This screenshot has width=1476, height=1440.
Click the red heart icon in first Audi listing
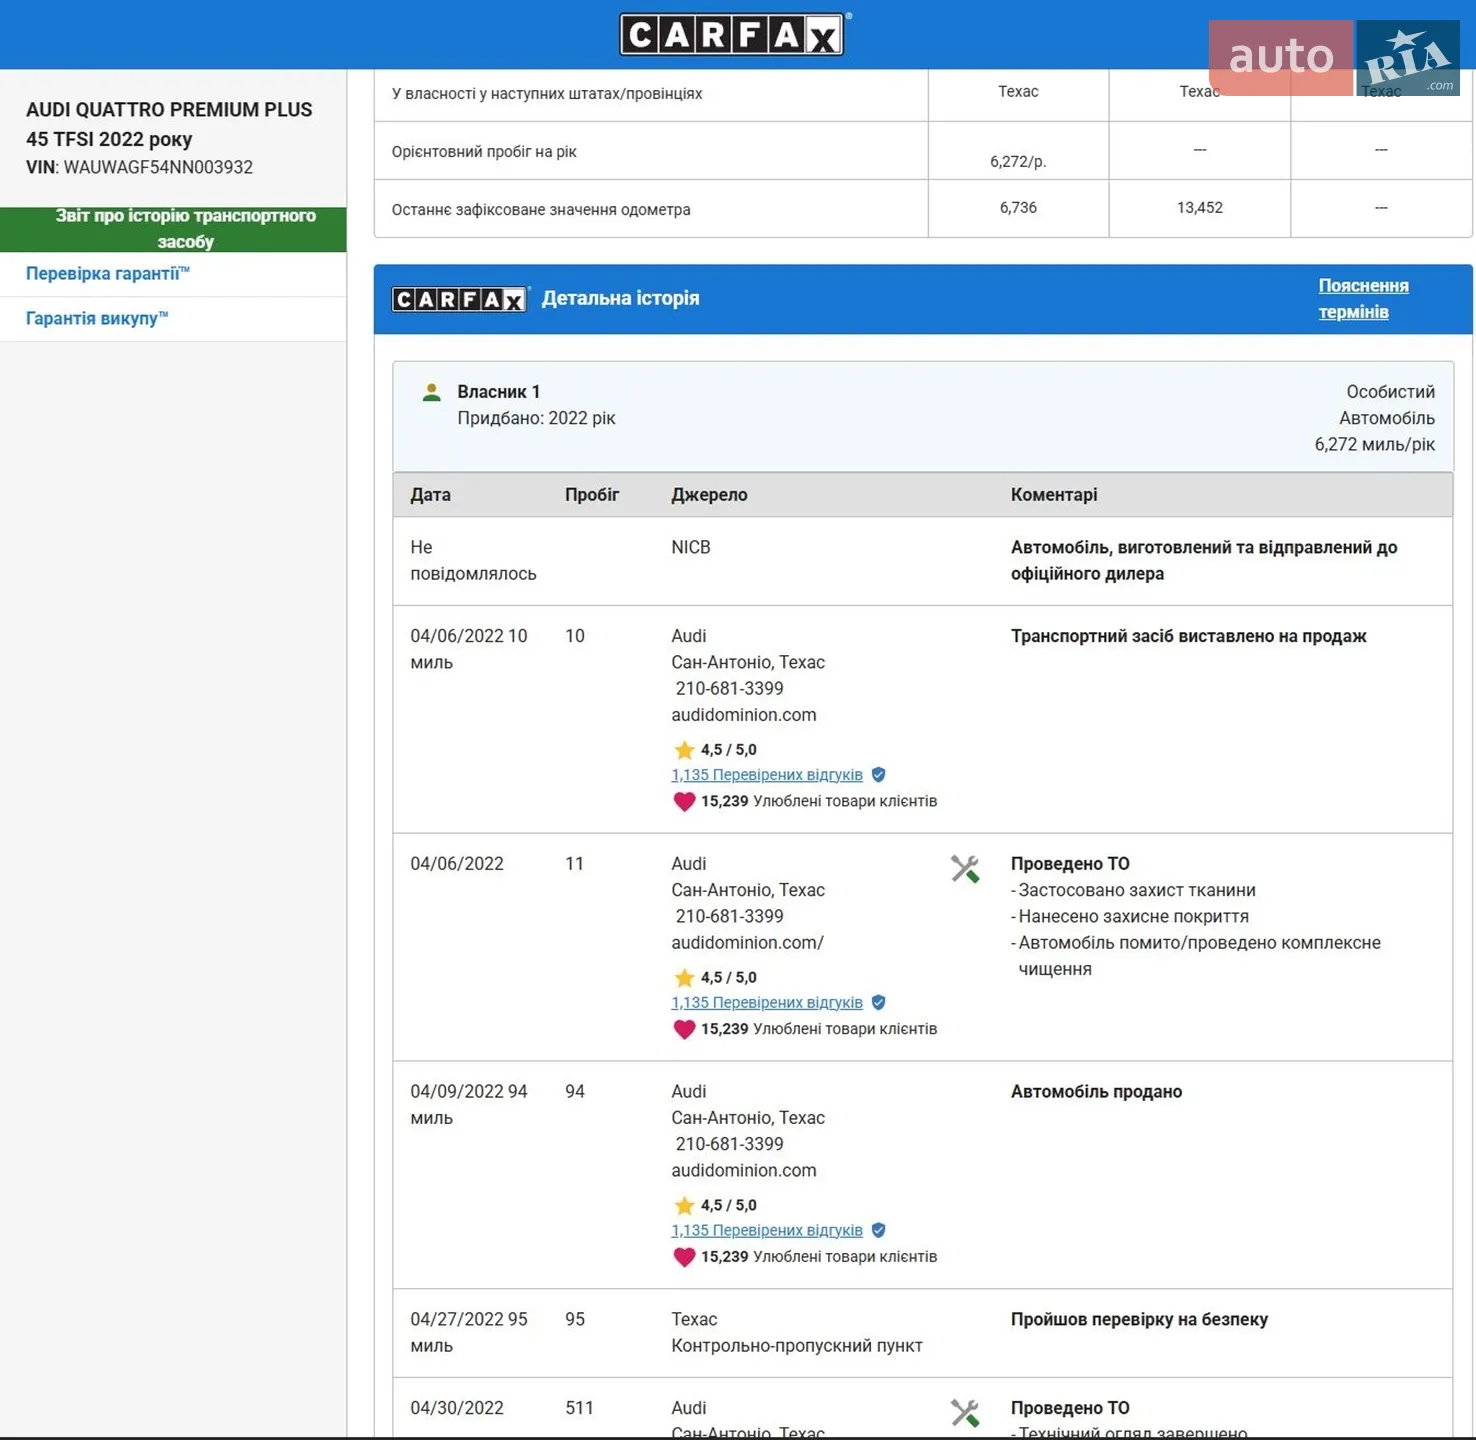(684, 801)
